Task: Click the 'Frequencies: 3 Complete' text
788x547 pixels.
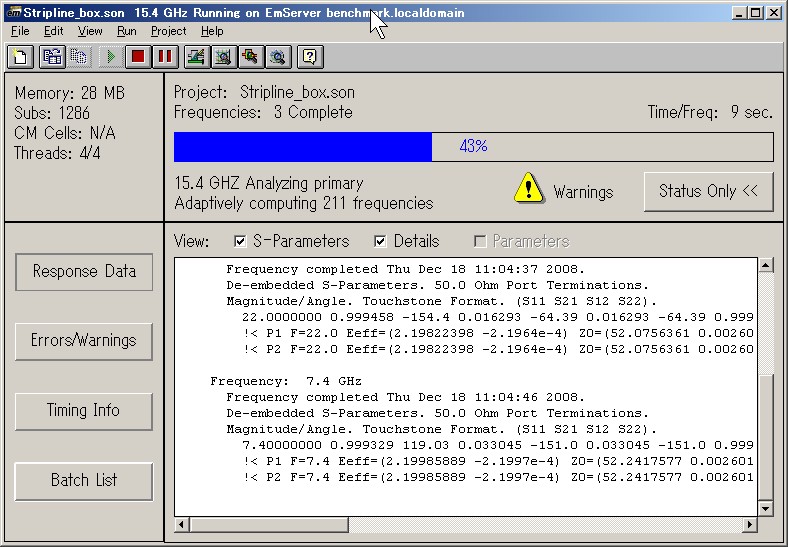Action: pos(263,112)
